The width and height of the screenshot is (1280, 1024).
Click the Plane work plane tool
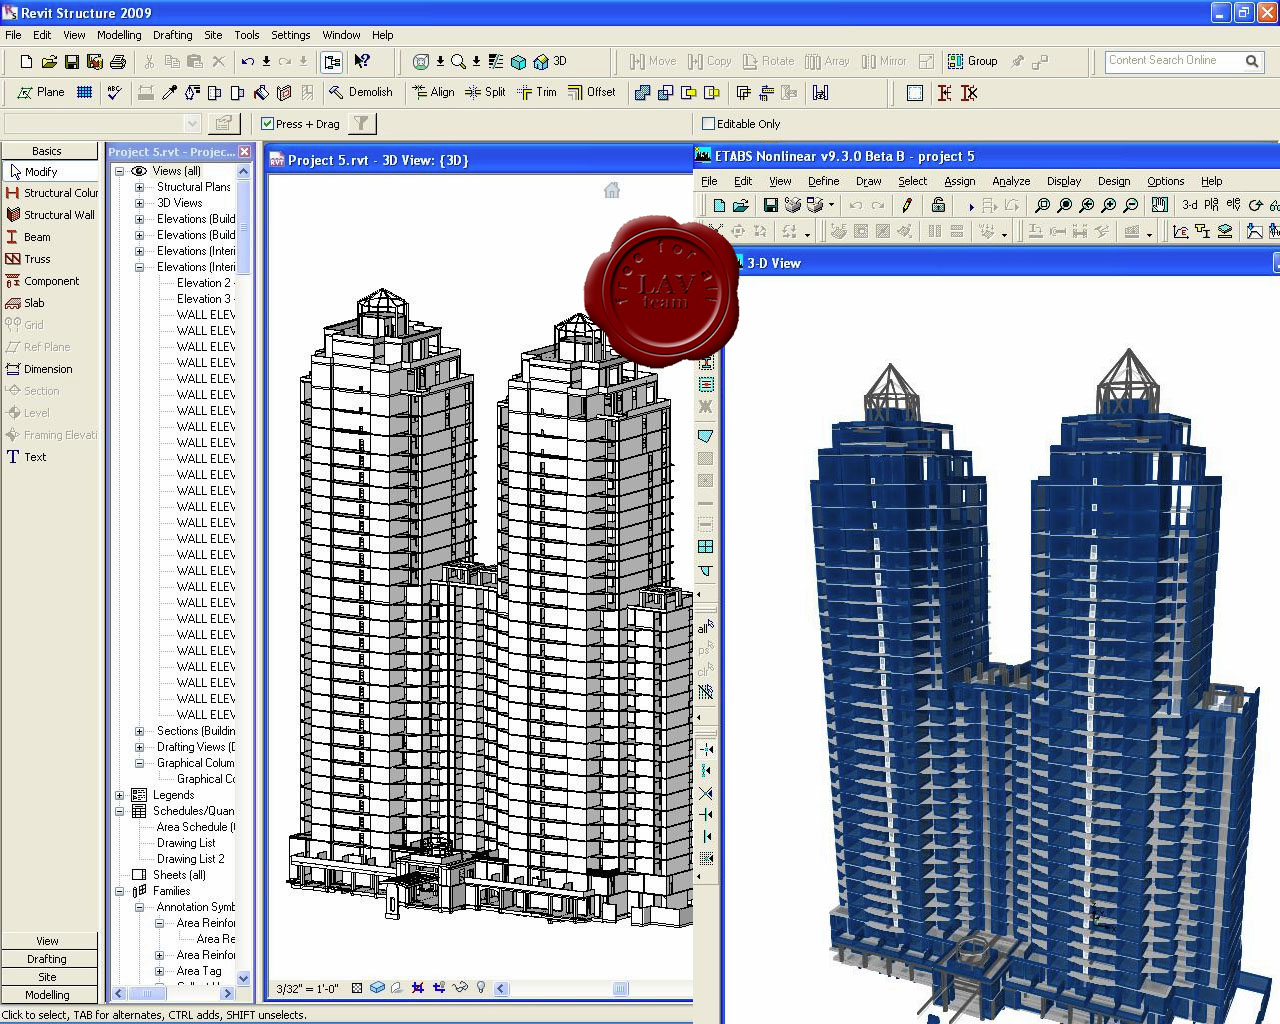click(41, 92)
